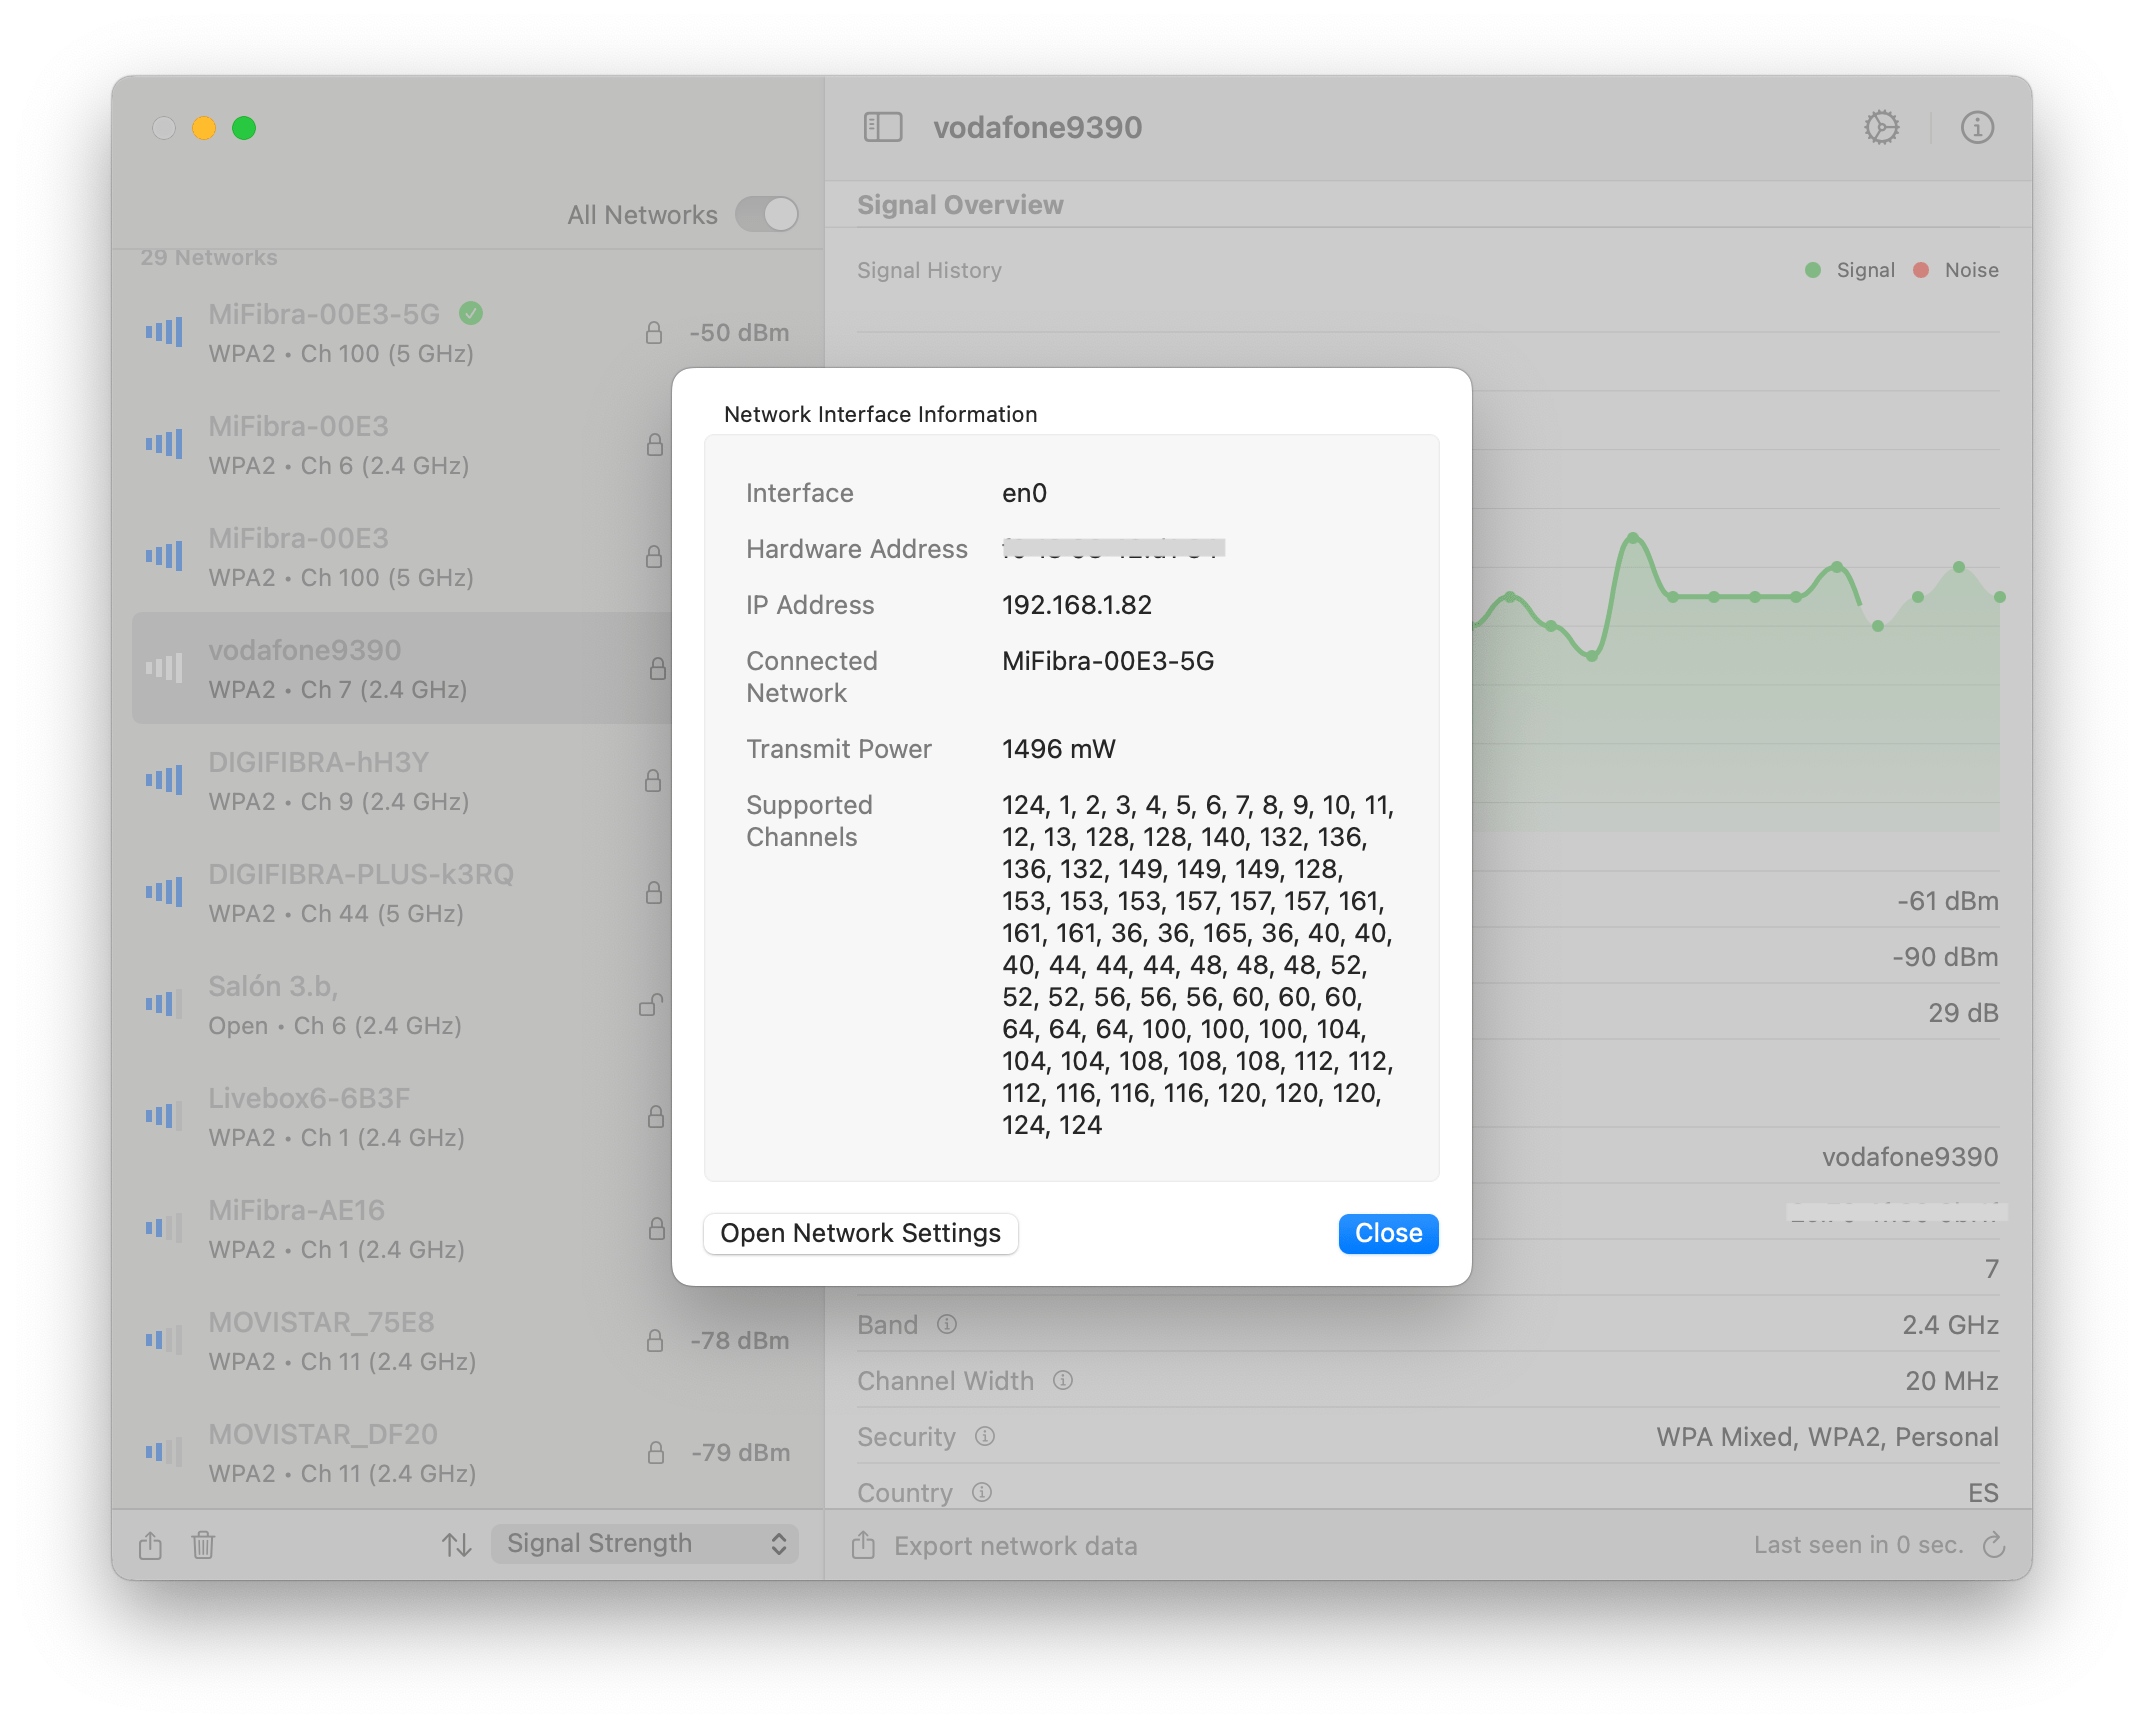Open the settings gear icon
The height and width of the screenshot is (1728, 2144).
1881,127
